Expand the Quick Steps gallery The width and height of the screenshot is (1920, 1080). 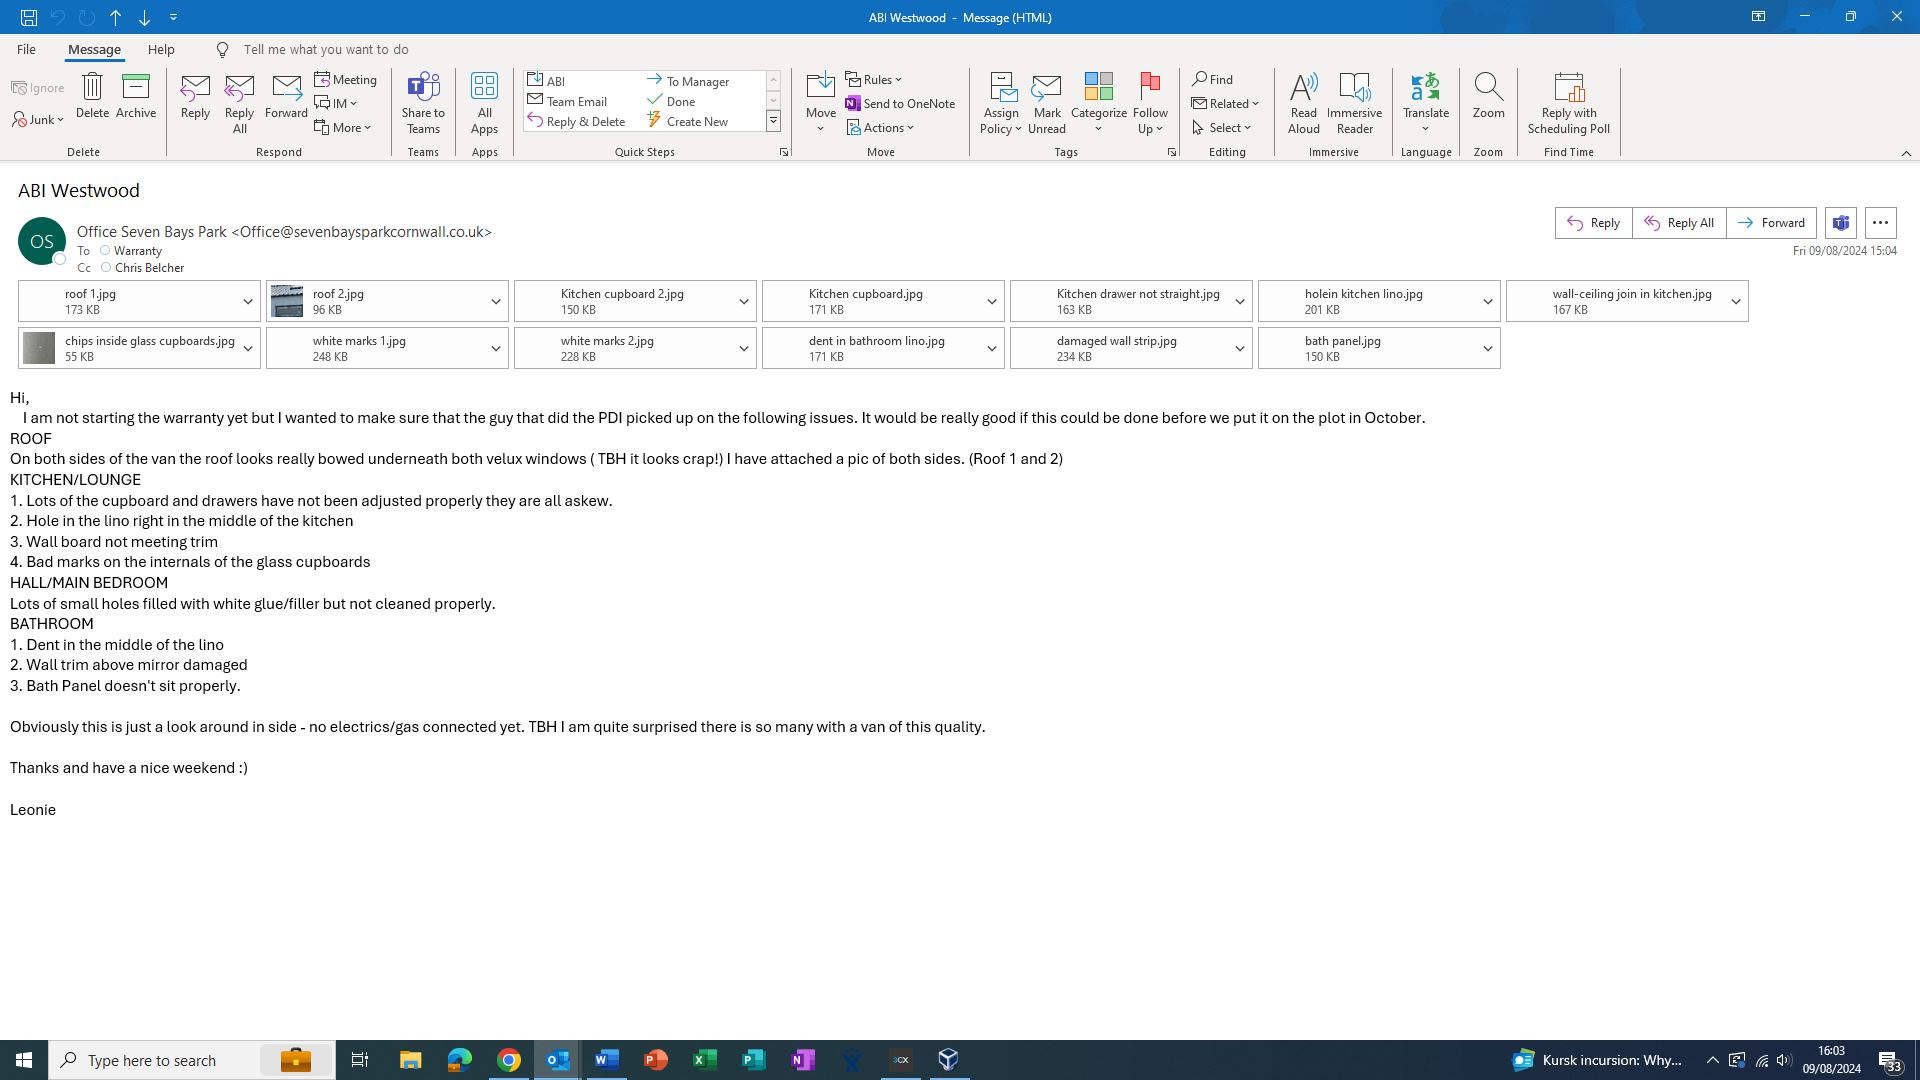[x=773, y=121]
